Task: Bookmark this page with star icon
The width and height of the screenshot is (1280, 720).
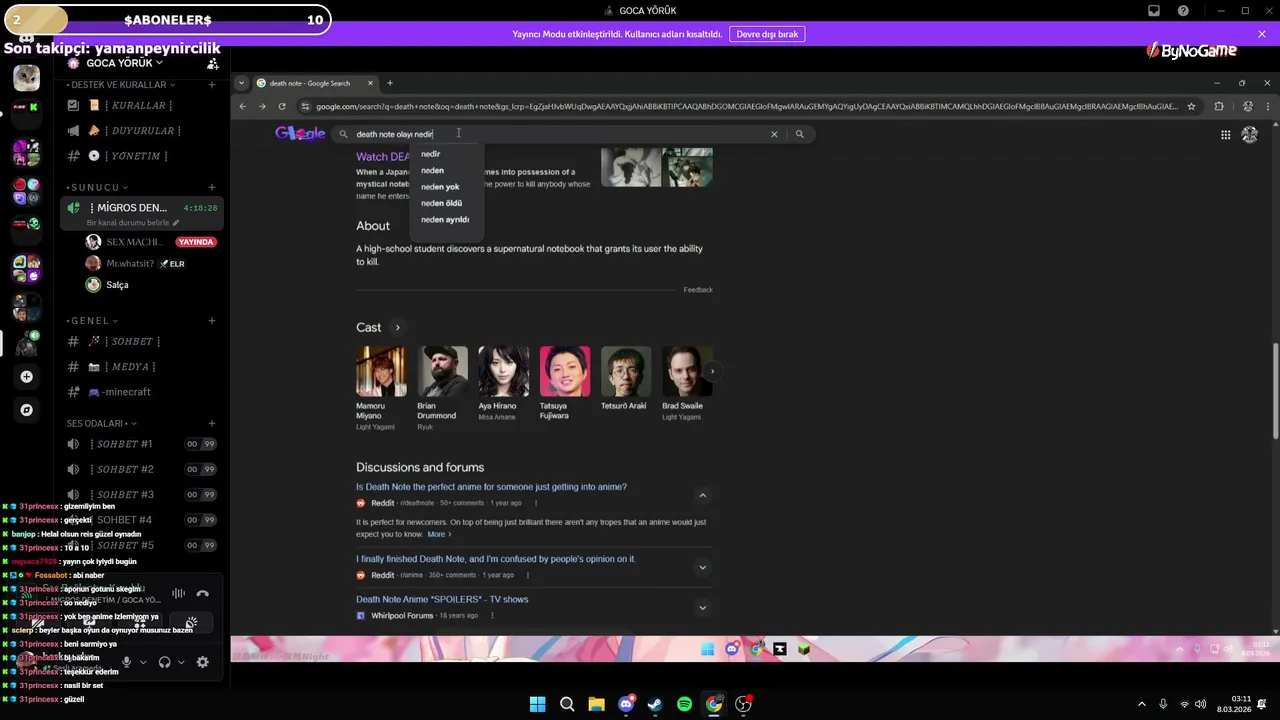Action: (1191, 106)
